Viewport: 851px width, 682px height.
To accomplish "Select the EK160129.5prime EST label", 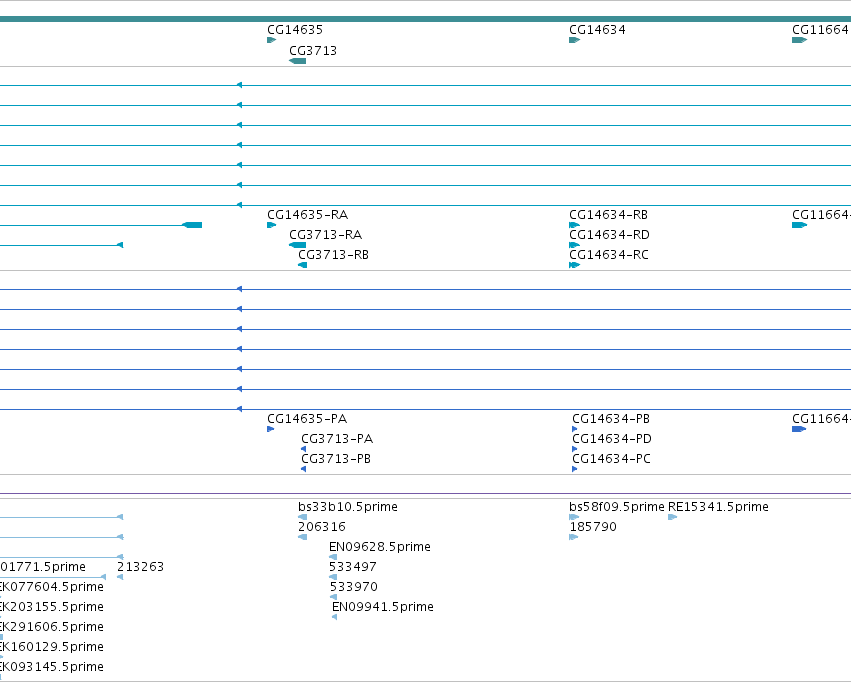I will pyautogui.click(x=51, y=647).
